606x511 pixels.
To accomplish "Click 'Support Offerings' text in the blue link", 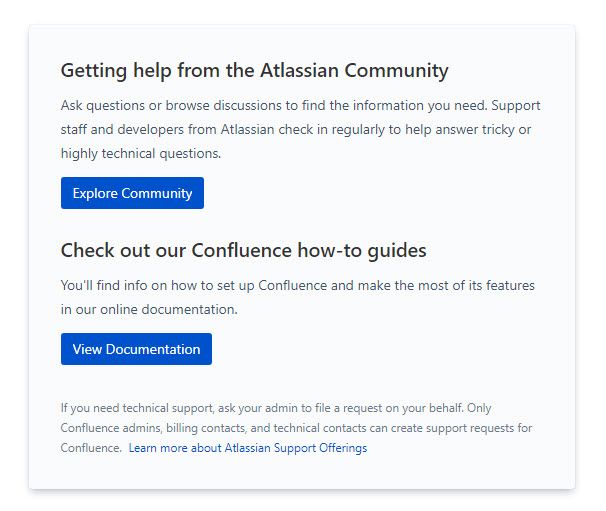I will point(320,448).
